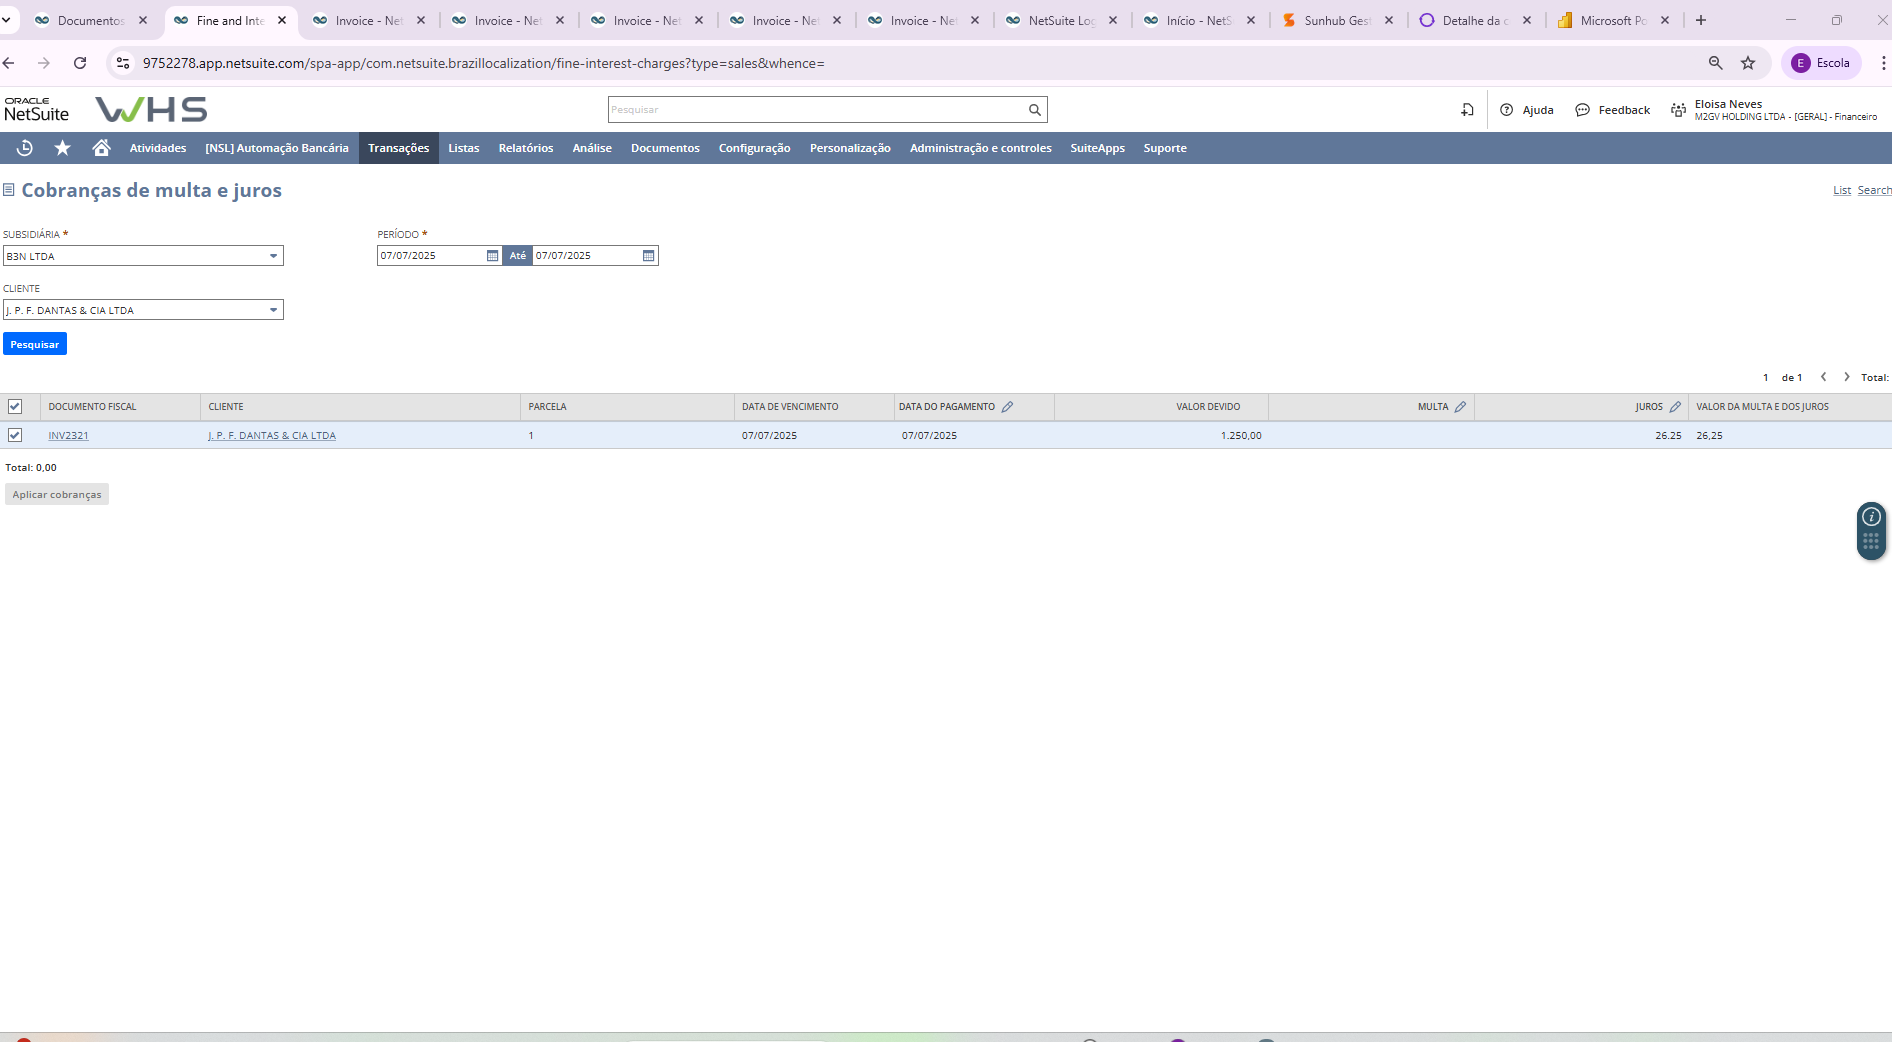This screenshot has width=1892, height=1042.
Task: Bookmark this page with the star icon
Action: point(1748,63)
